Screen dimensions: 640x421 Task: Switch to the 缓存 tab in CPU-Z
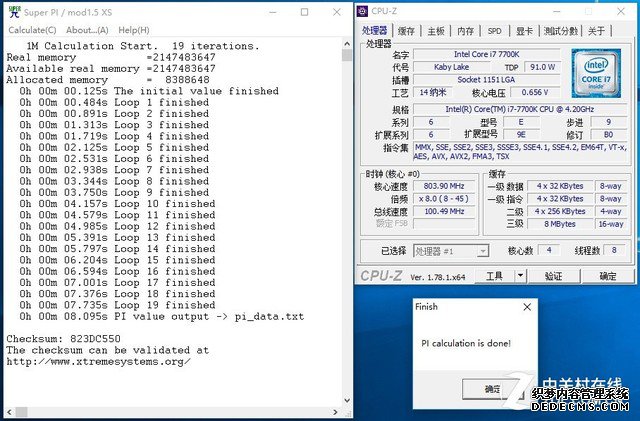(406, 31)
